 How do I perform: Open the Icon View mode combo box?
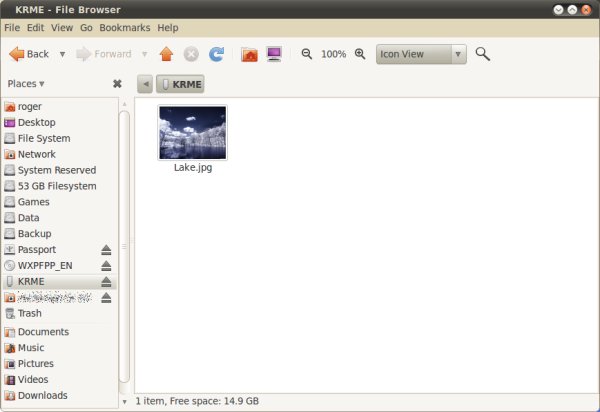[x=421, y=54]
